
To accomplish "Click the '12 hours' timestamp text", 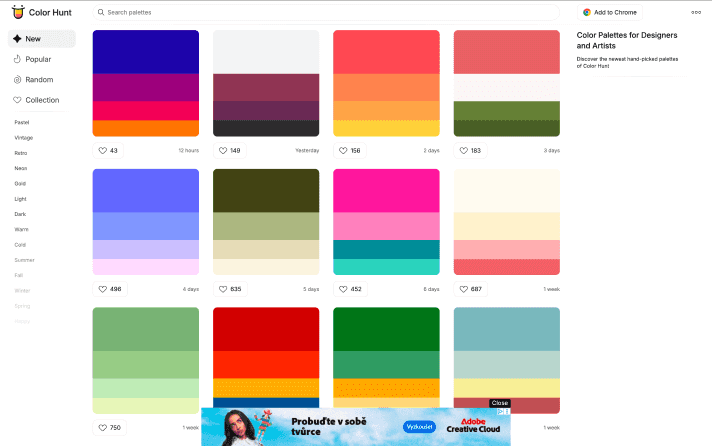I will tap(188, 150).
